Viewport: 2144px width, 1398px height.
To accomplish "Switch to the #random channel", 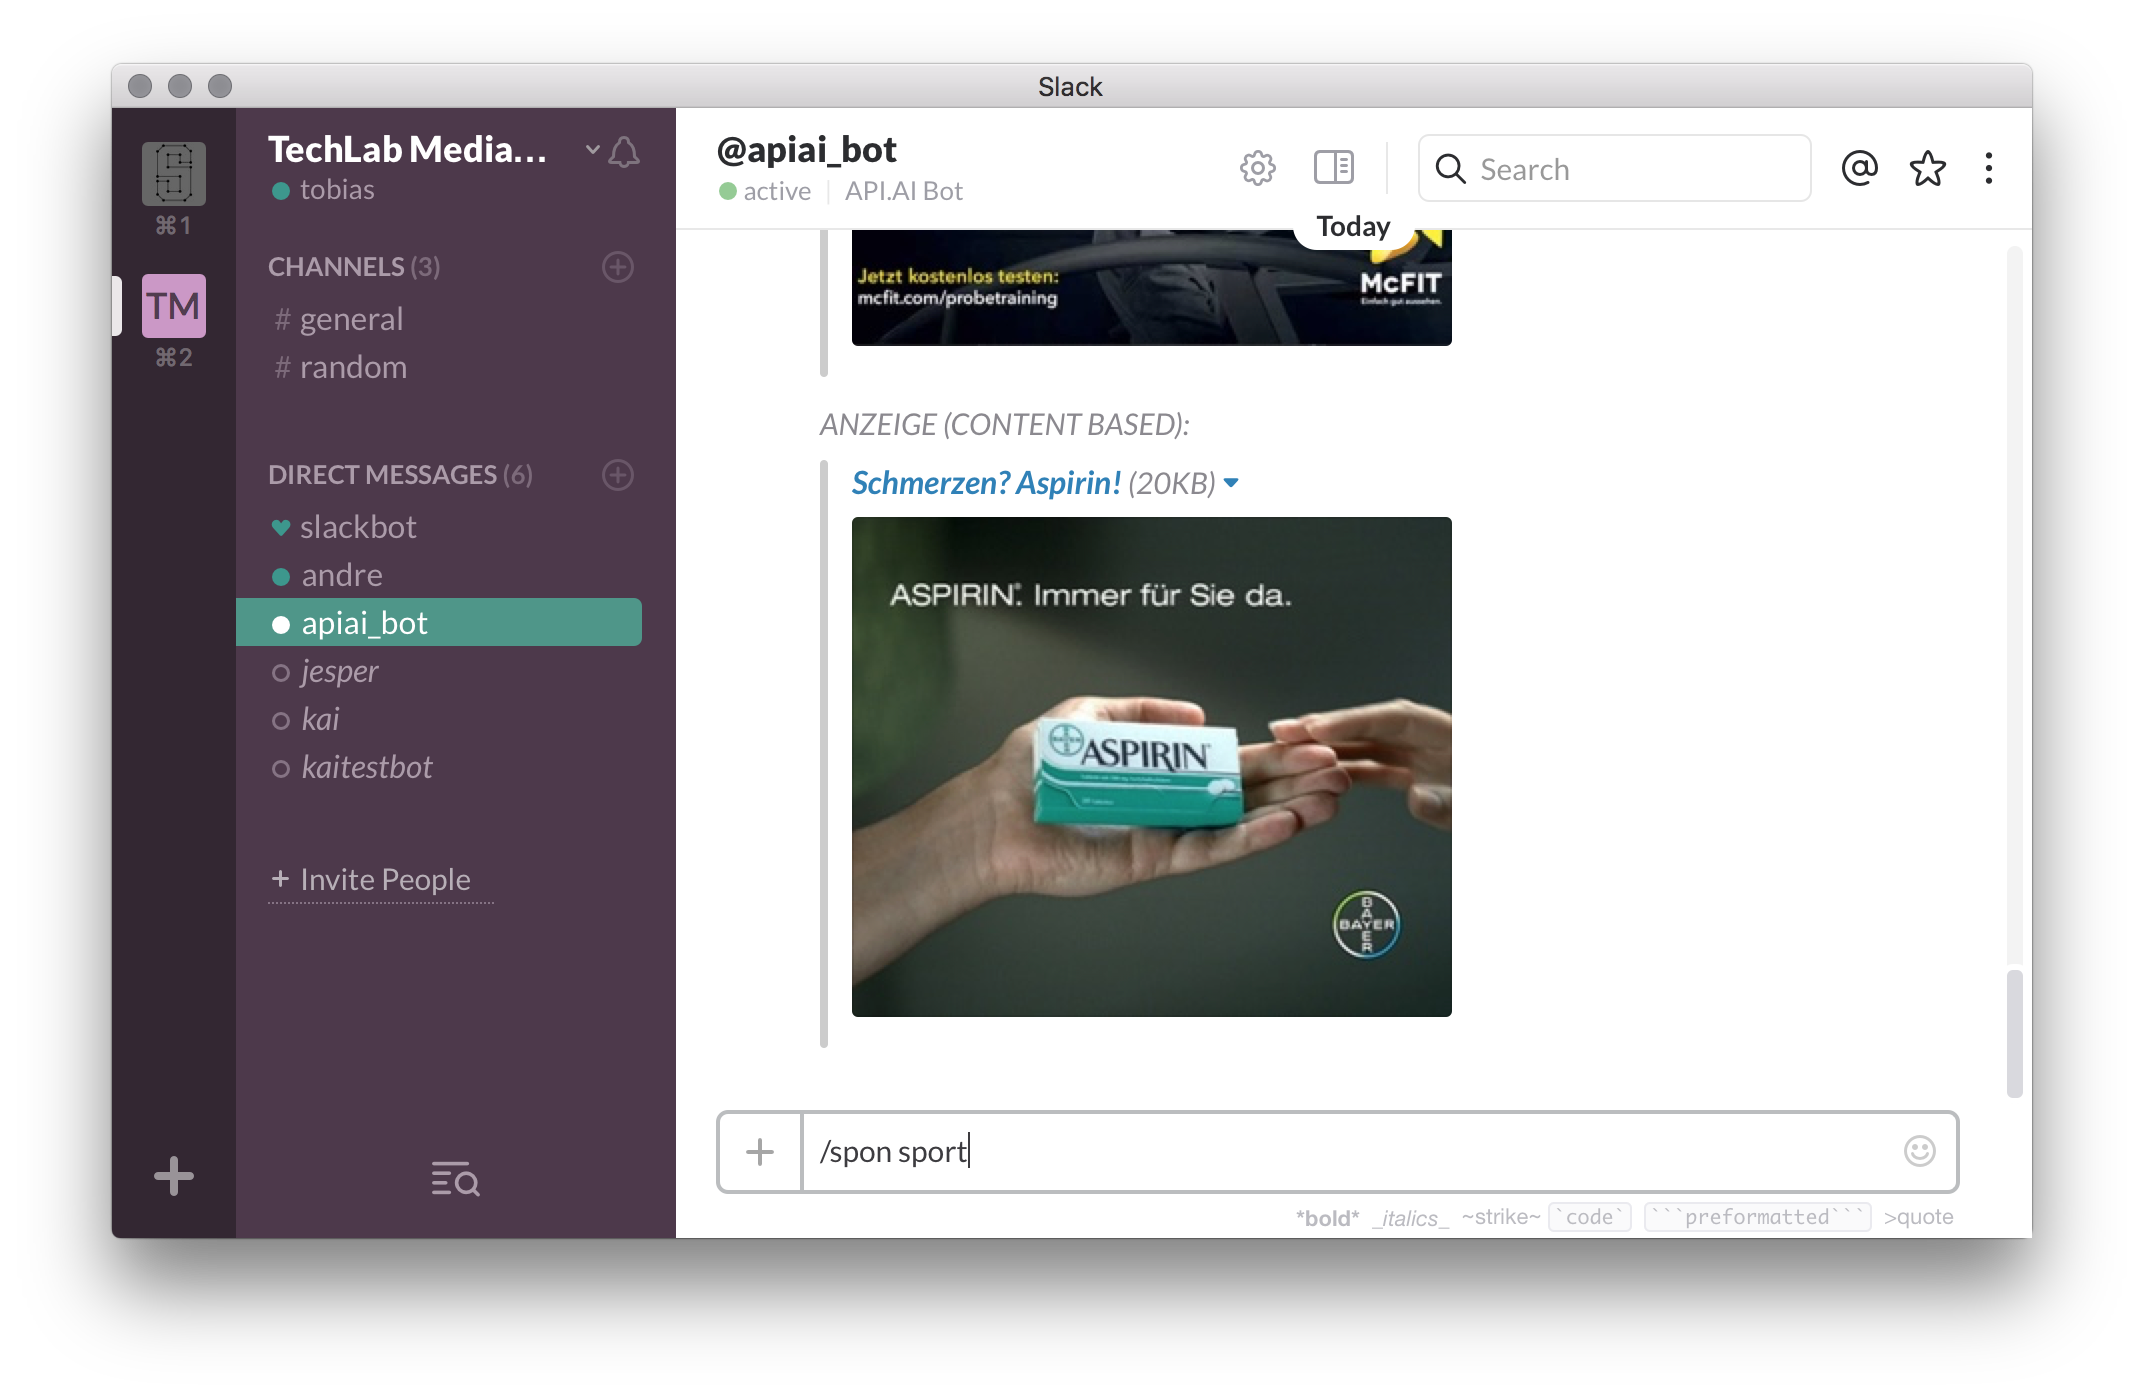I will (353, 366).
